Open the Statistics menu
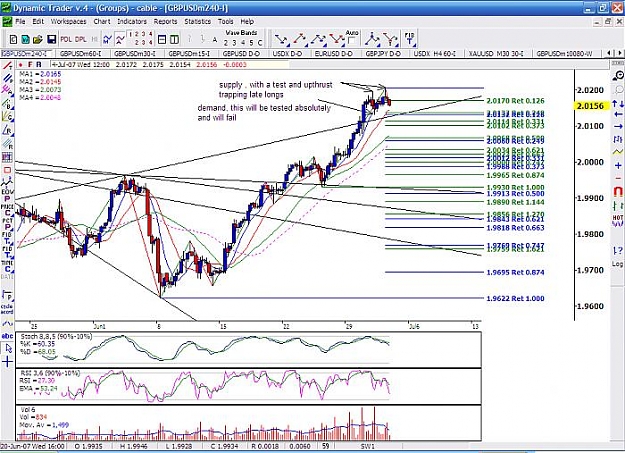 tap(197, 22)
